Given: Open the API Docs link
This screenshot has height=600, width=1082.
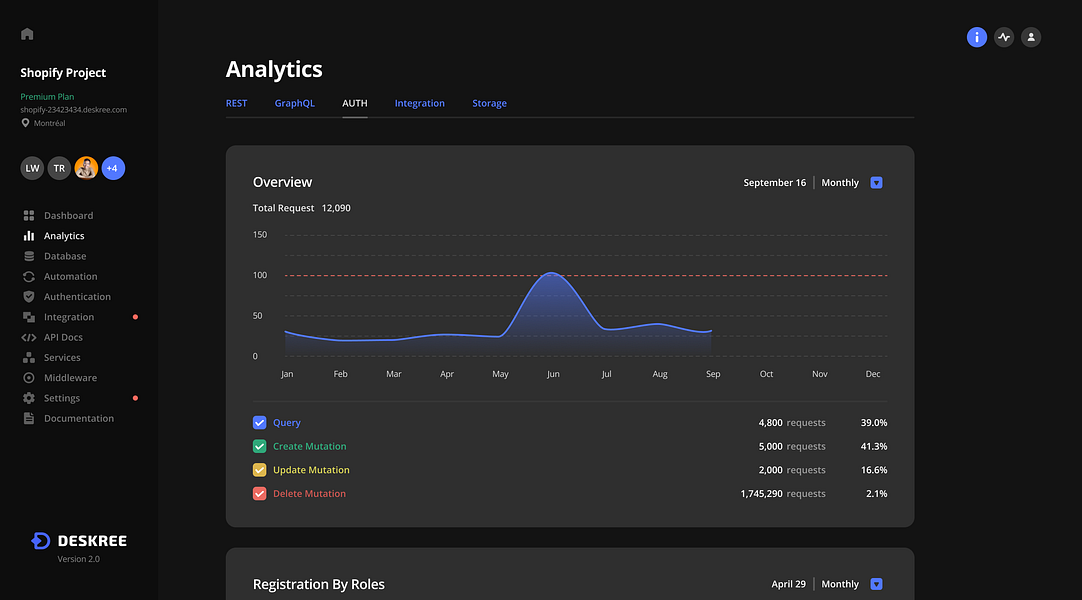Looking at the screenshot, I should tap(63, 337).
